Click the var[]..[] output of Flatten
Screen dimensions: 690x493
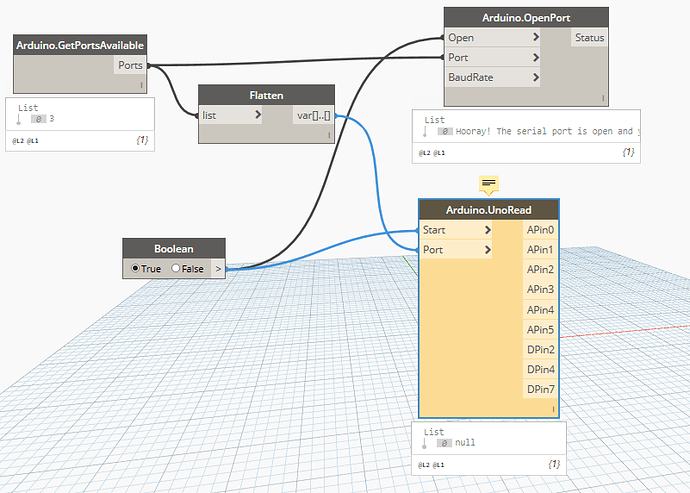(313, 115)
